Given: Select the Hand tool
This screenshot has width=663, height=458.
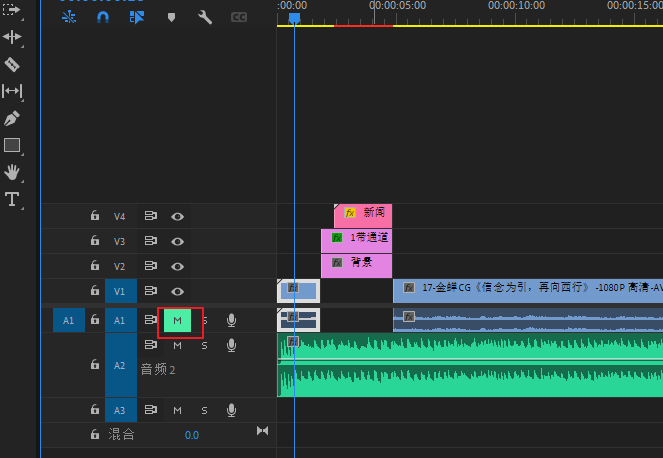Looking at the screenshot, I should point(12,172).
